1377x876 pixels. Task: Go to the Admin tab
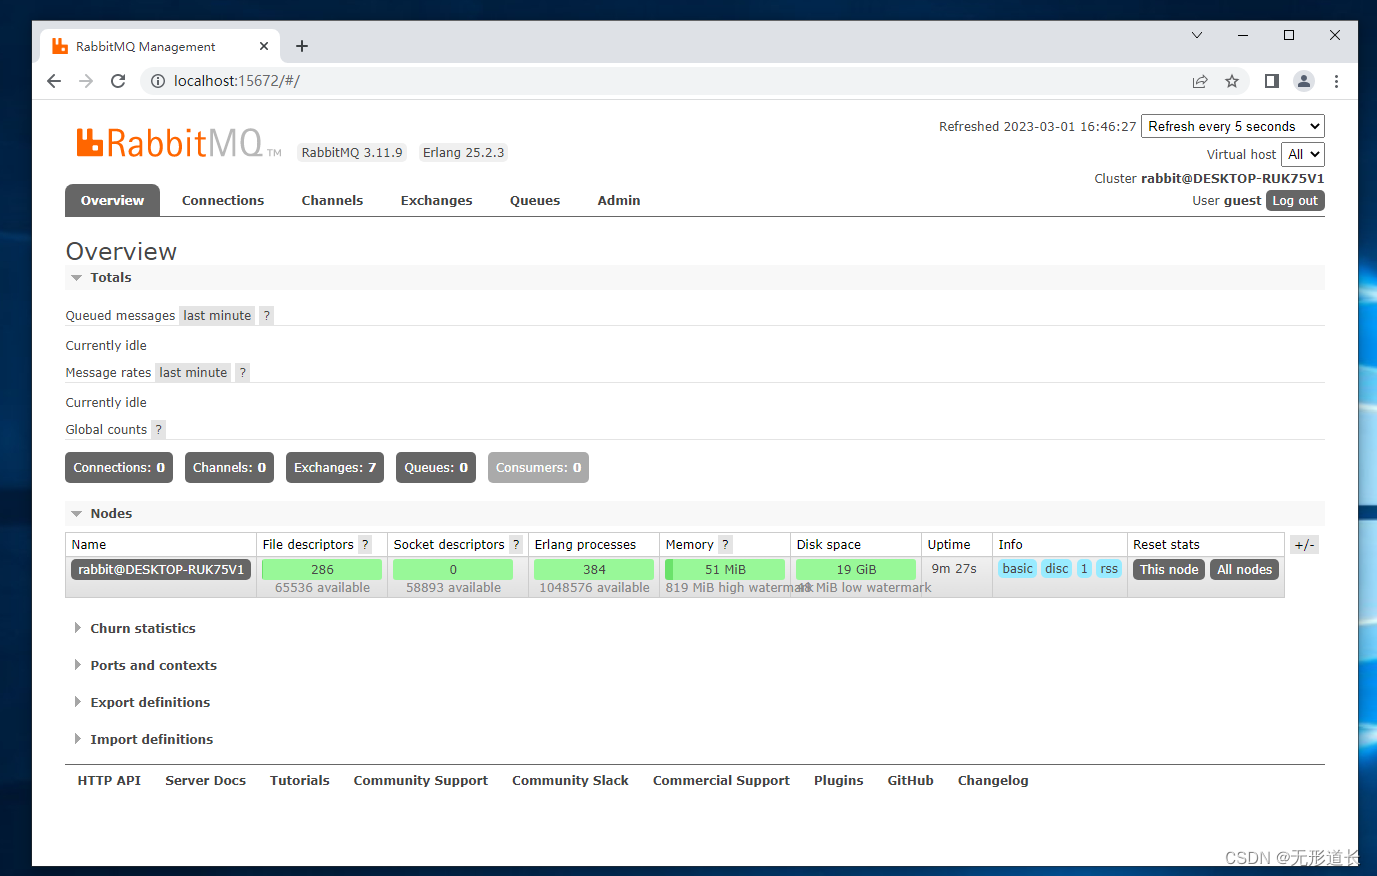(x=619, y=200)
